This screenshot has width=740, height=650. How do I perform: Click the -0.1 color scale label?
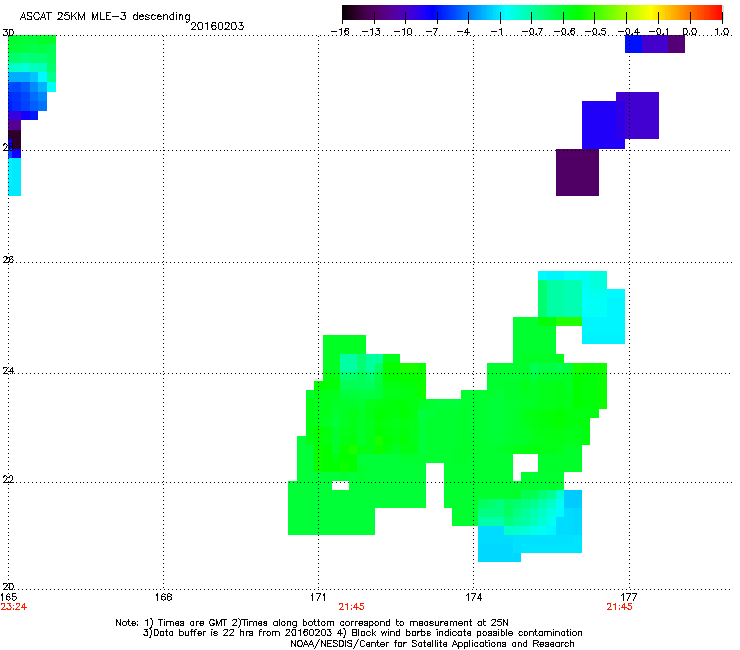659,32
